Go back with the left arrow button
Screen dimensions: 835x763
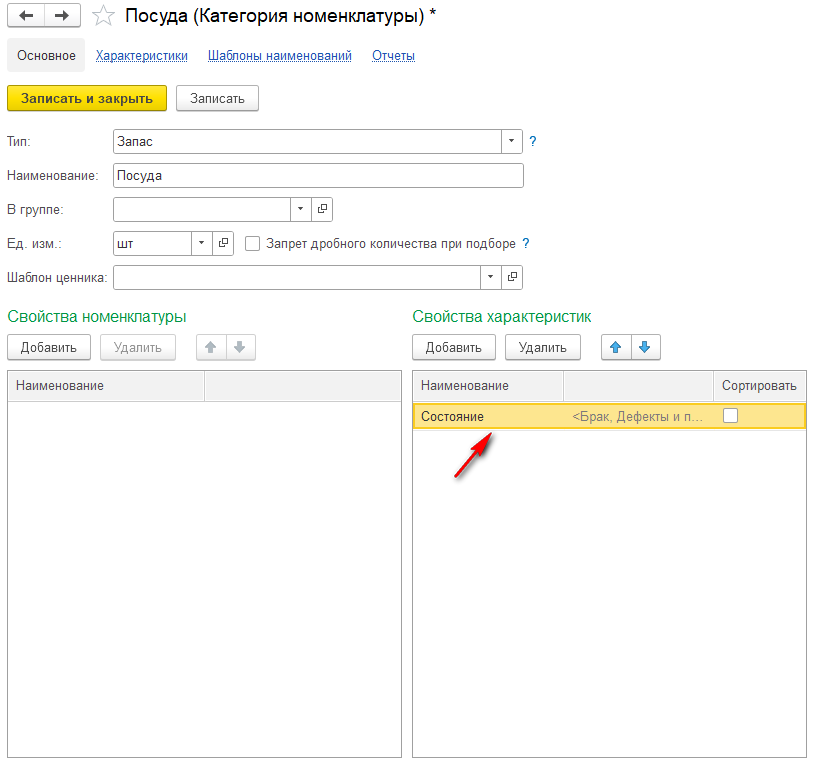point(26,15)
